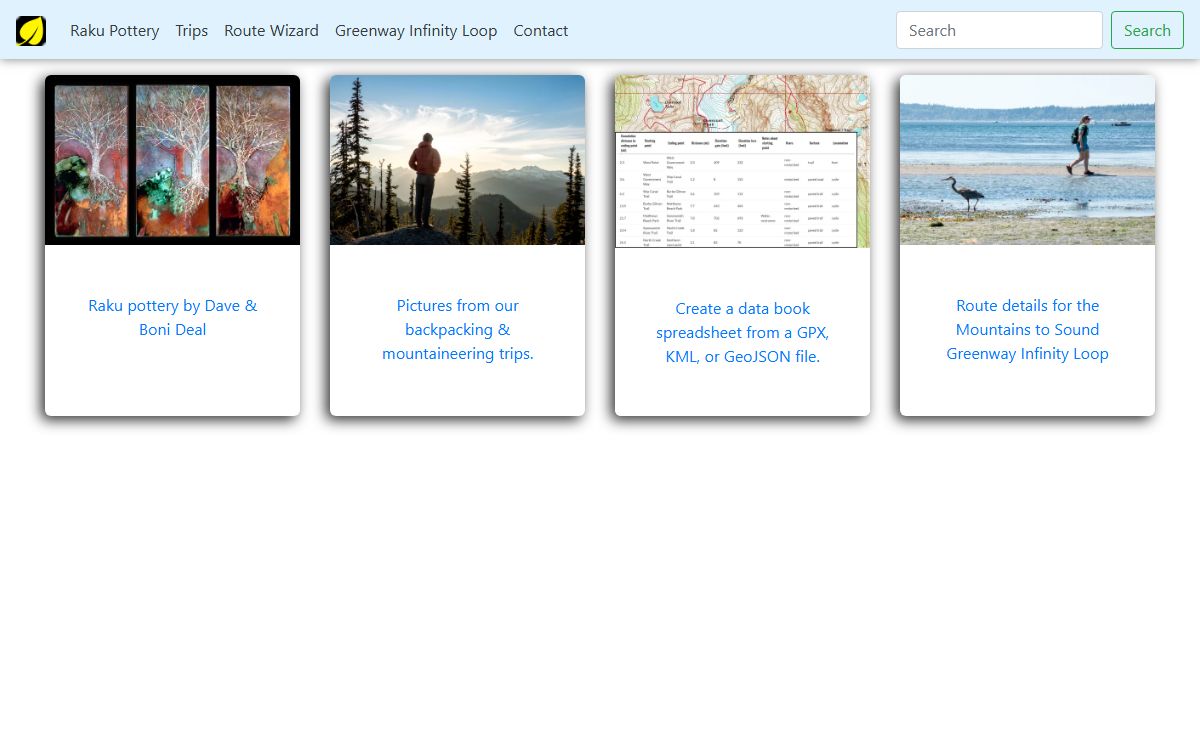
Task: Click the yellow leaf logo icon
Action: [31, 31]
